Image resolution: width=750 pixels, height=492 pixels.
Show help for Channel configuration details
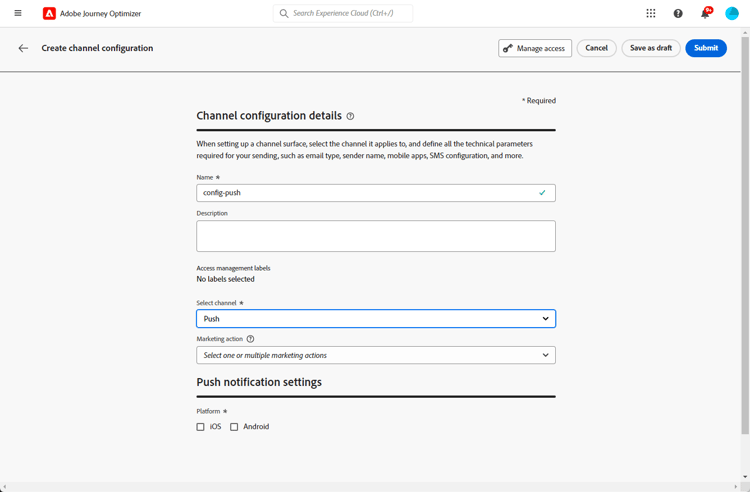pos(350,116)
